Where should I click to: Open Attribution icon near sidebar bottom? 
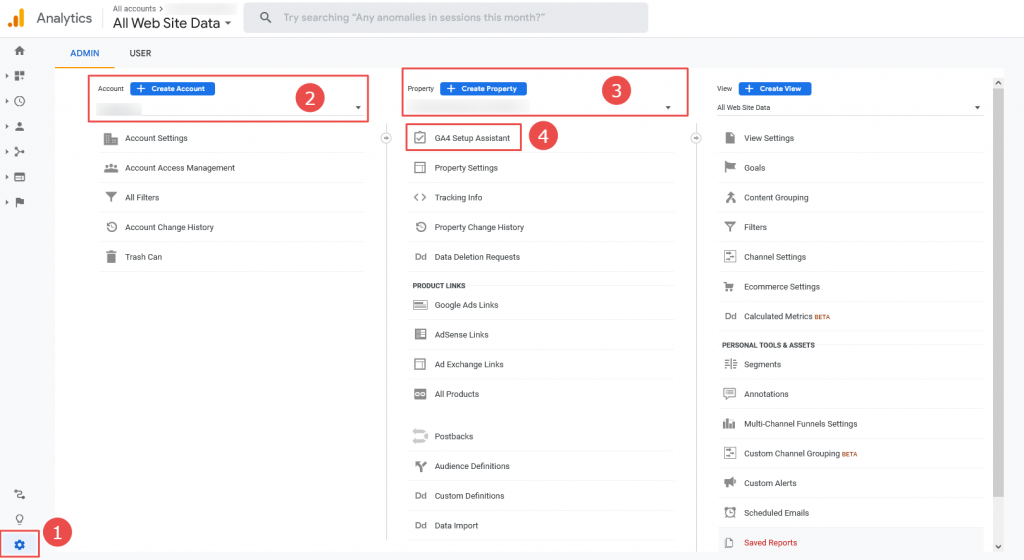click(x=20, y=495)
